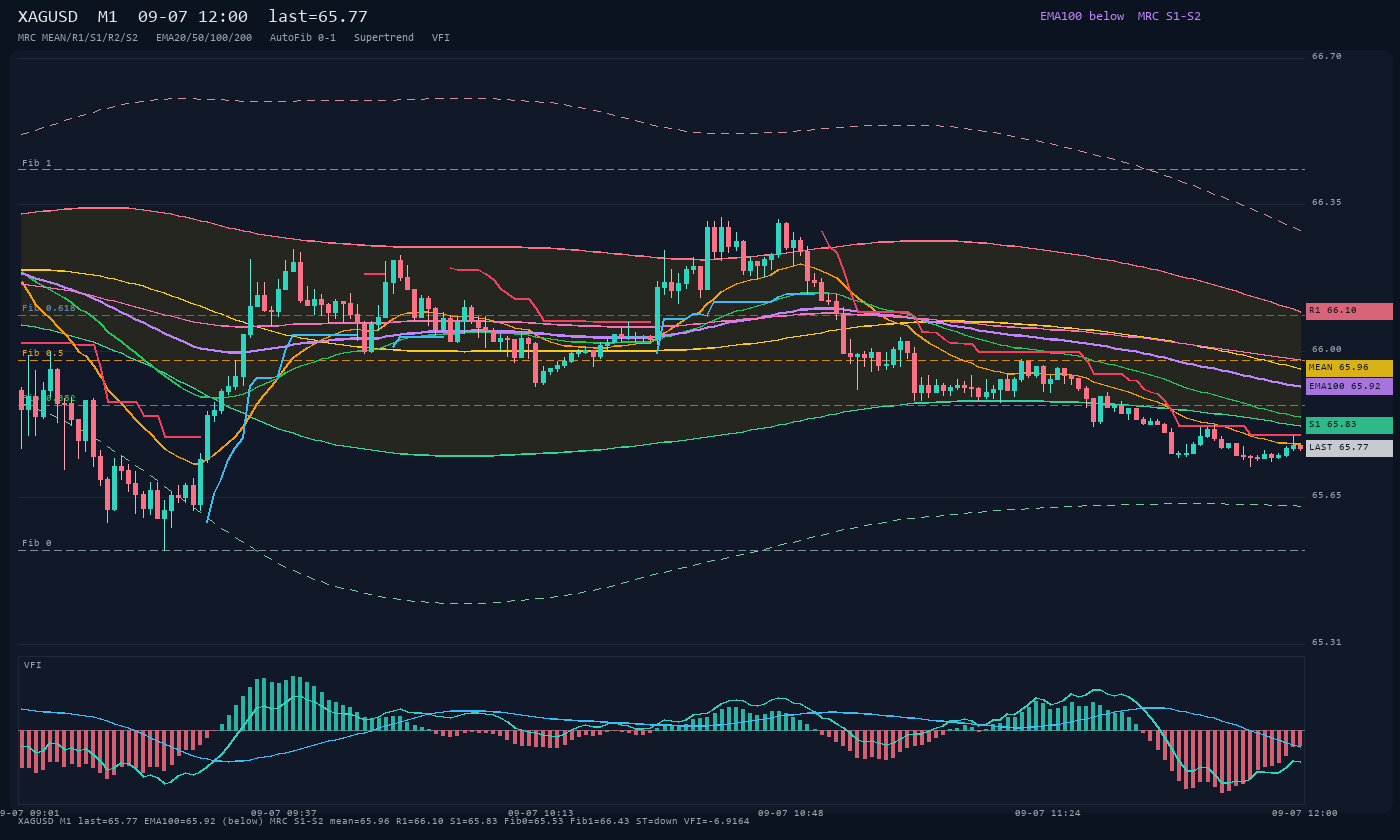The height and width of the screenshot is (840, 1400).
Task: Select the 'VFI' legend entry in the header
Action: 441,37
